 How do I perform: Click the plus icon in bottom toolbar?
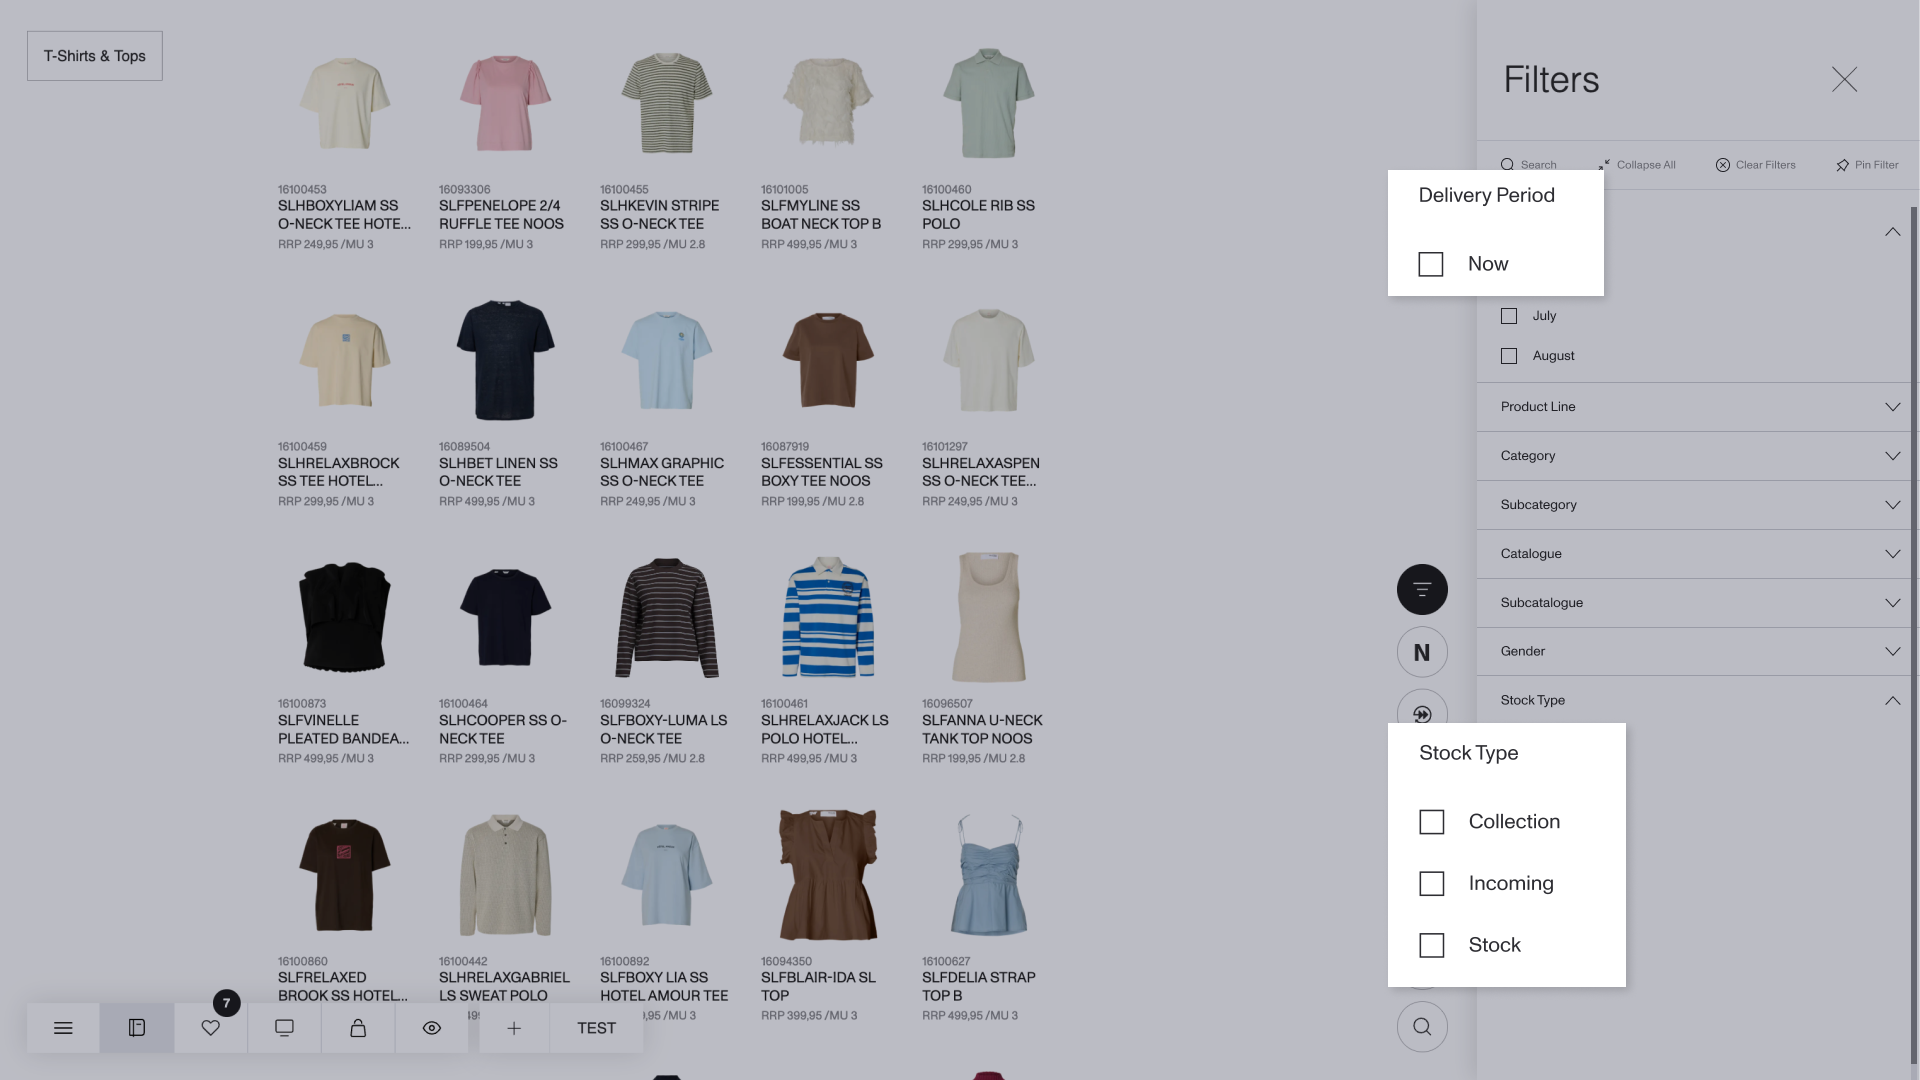pyautogui.click(x=514, y=1028)
